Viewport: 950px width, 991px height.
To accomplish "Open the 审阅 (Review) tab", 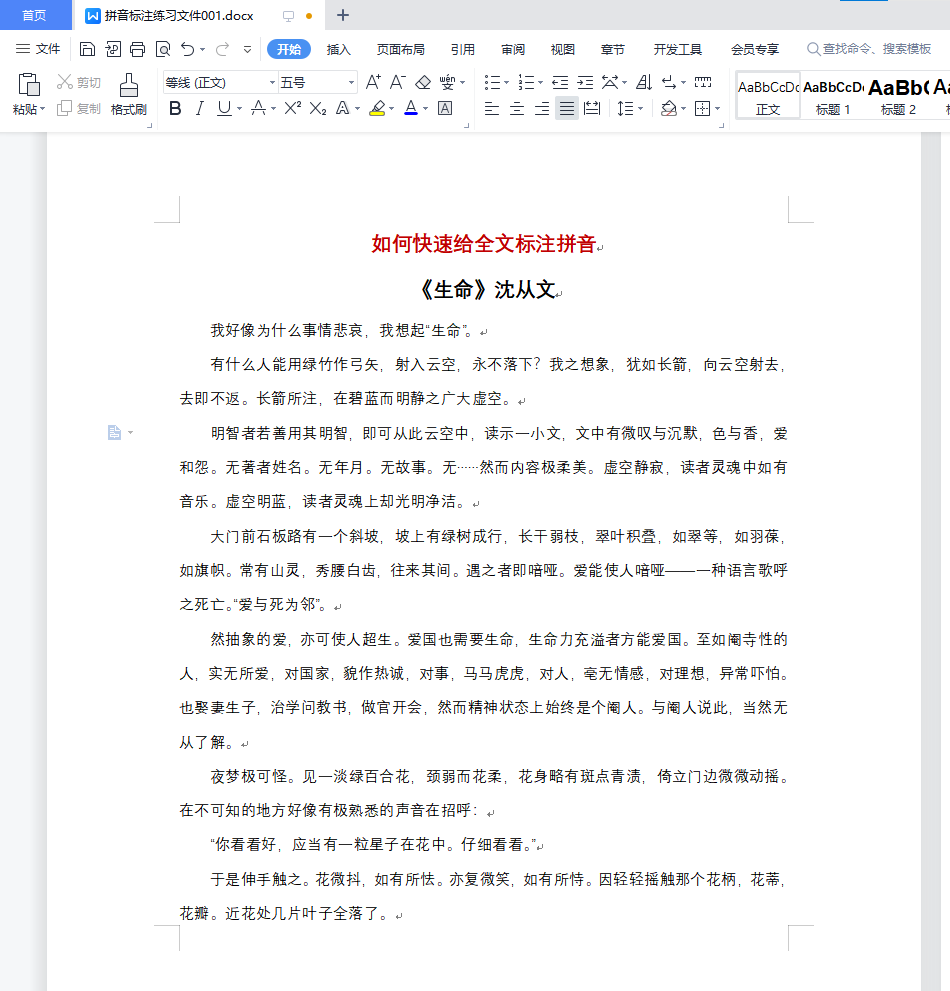I will (x=513, y=49).
